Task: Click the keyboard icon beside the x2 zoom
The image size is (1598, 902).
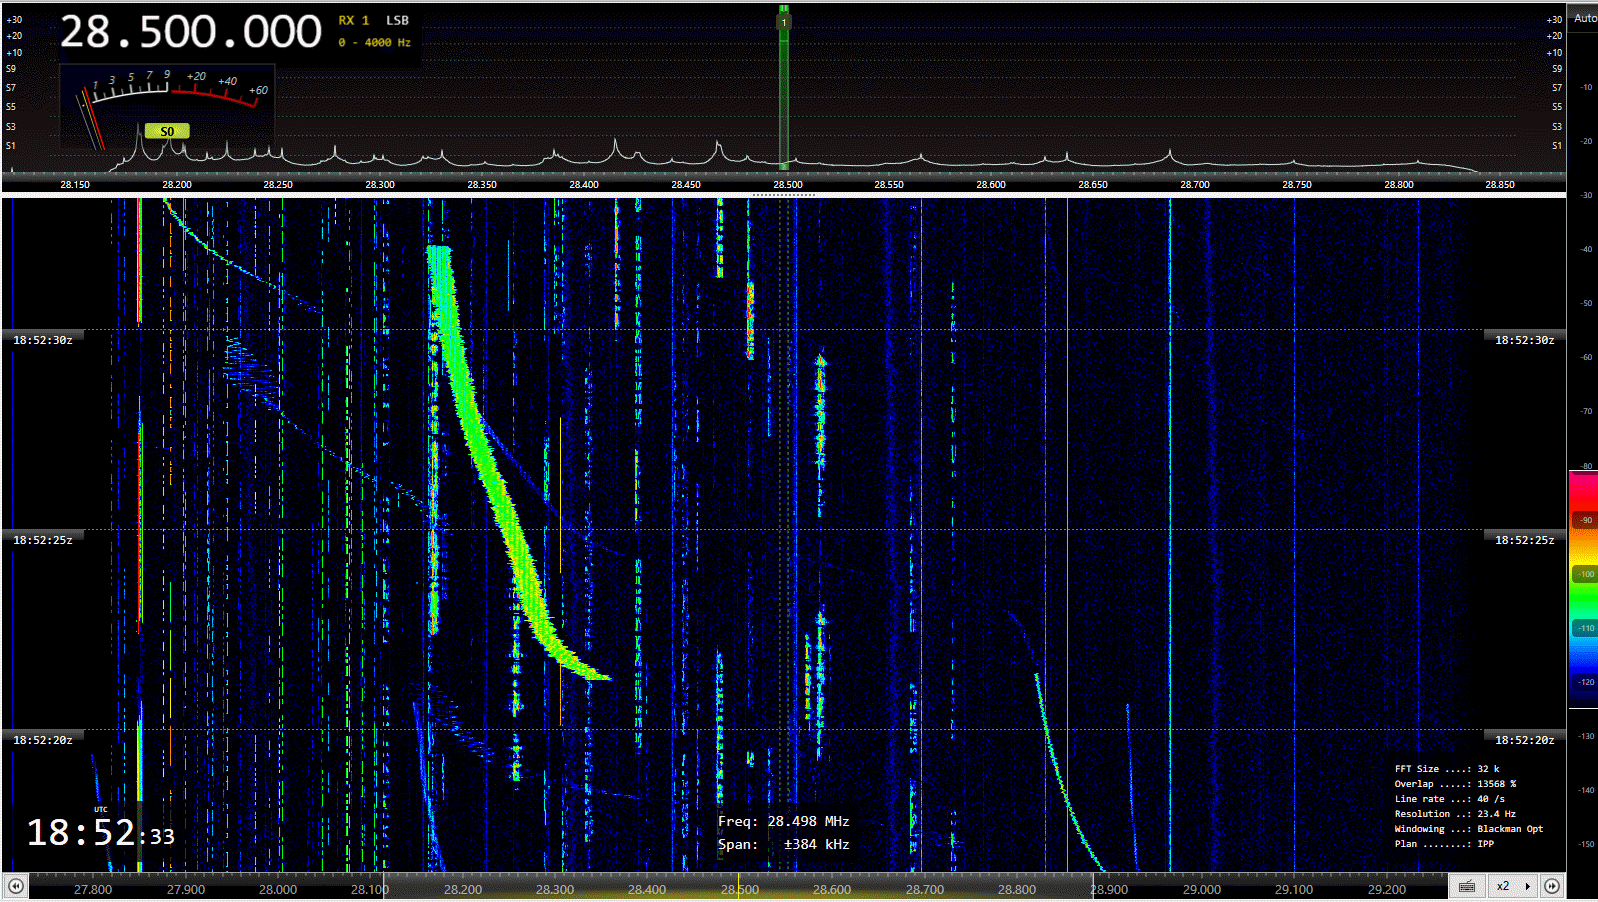Action: click(x=1467, y=886)
